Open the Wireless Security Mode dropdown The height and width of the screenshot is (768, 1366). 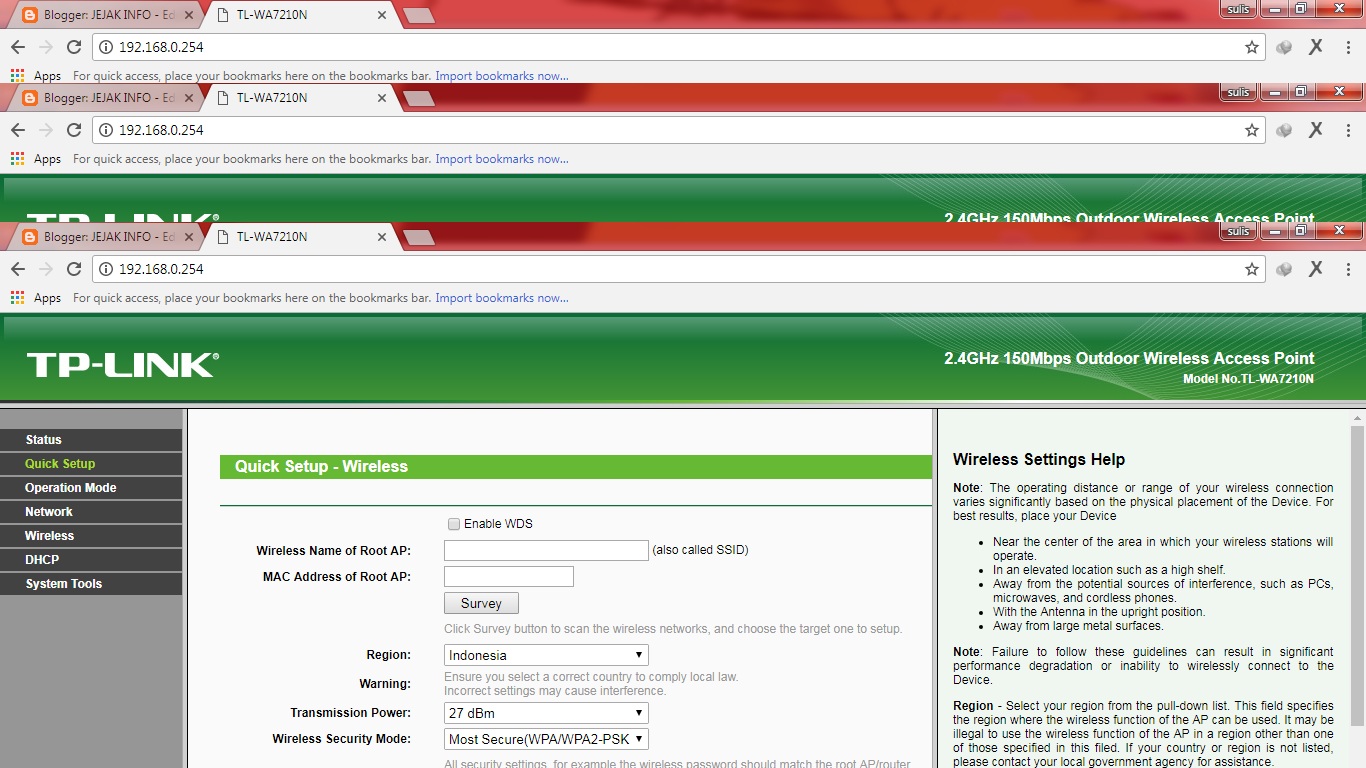(x=546, y=739)
